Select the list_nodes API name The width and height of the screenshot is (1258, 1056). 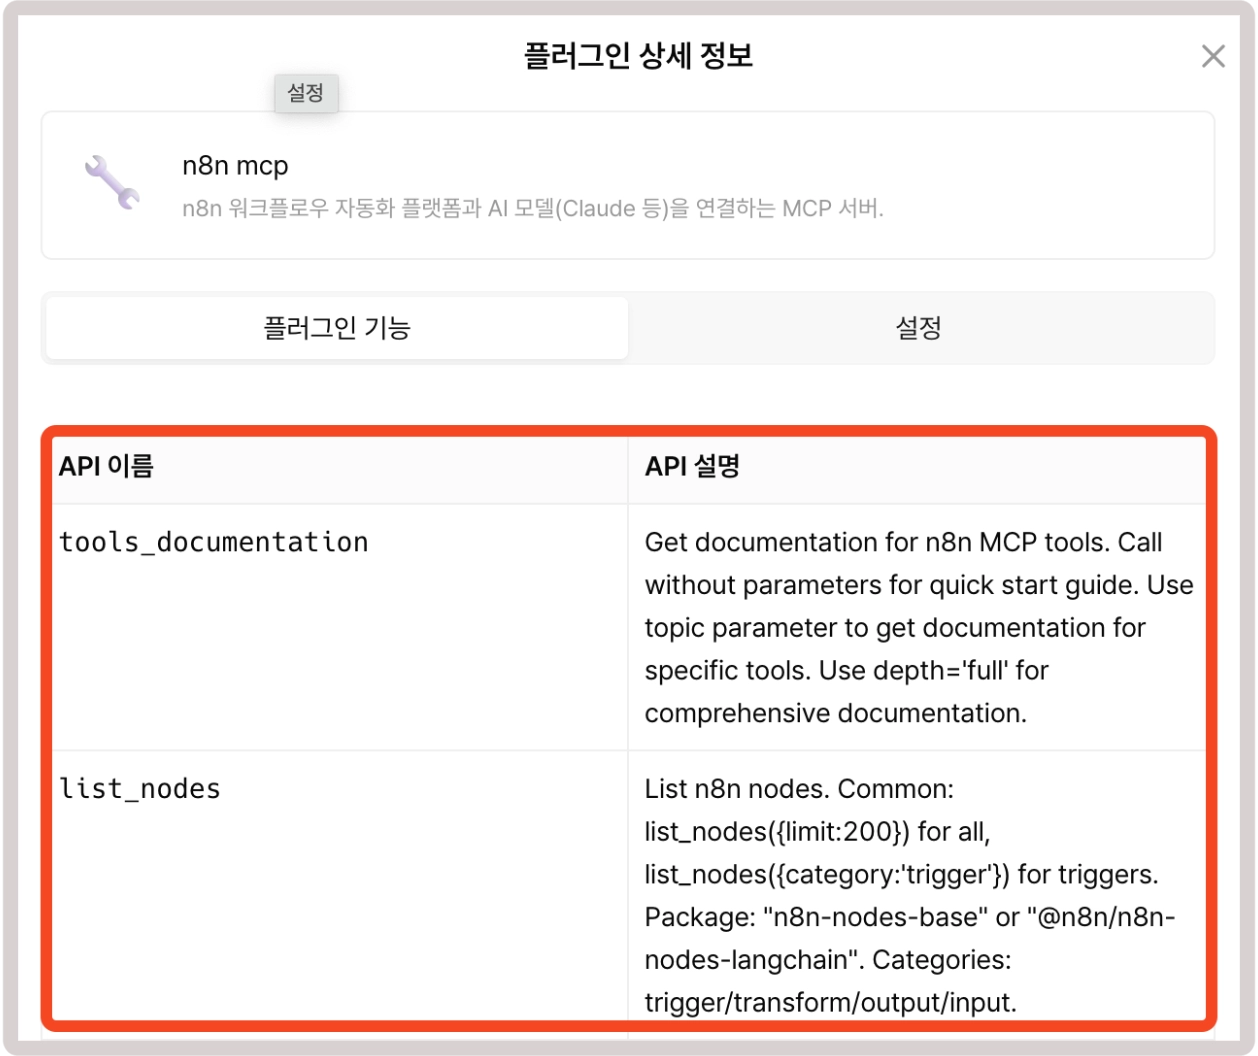140,789
